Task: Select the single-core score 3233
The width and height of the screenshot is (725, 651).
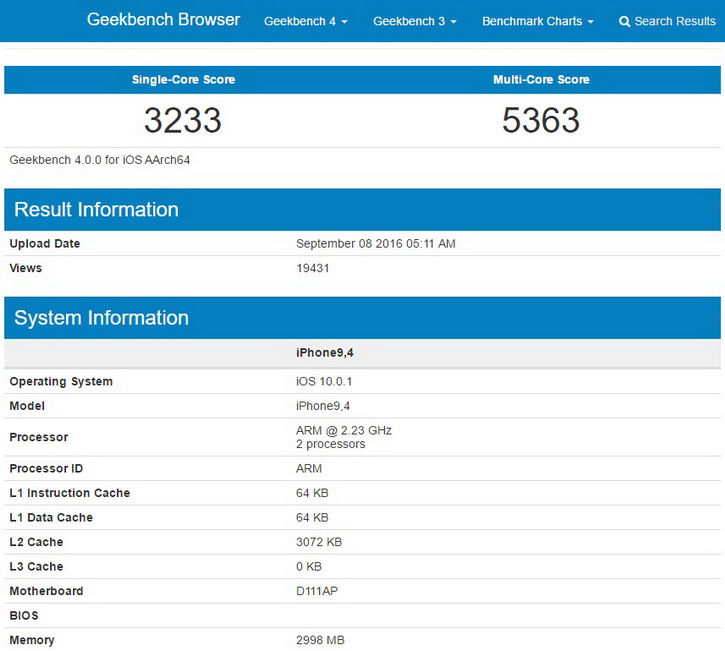Action: tap(183, 120)
